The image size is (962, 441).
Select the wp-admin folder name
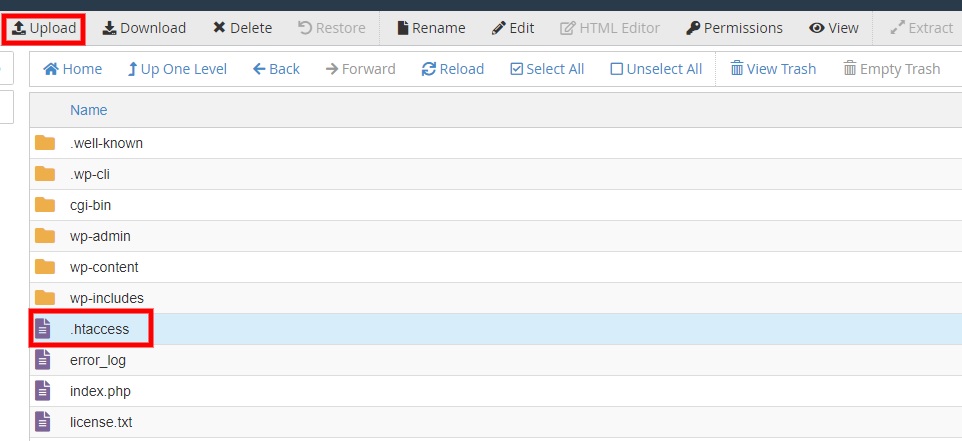point(100,236)
